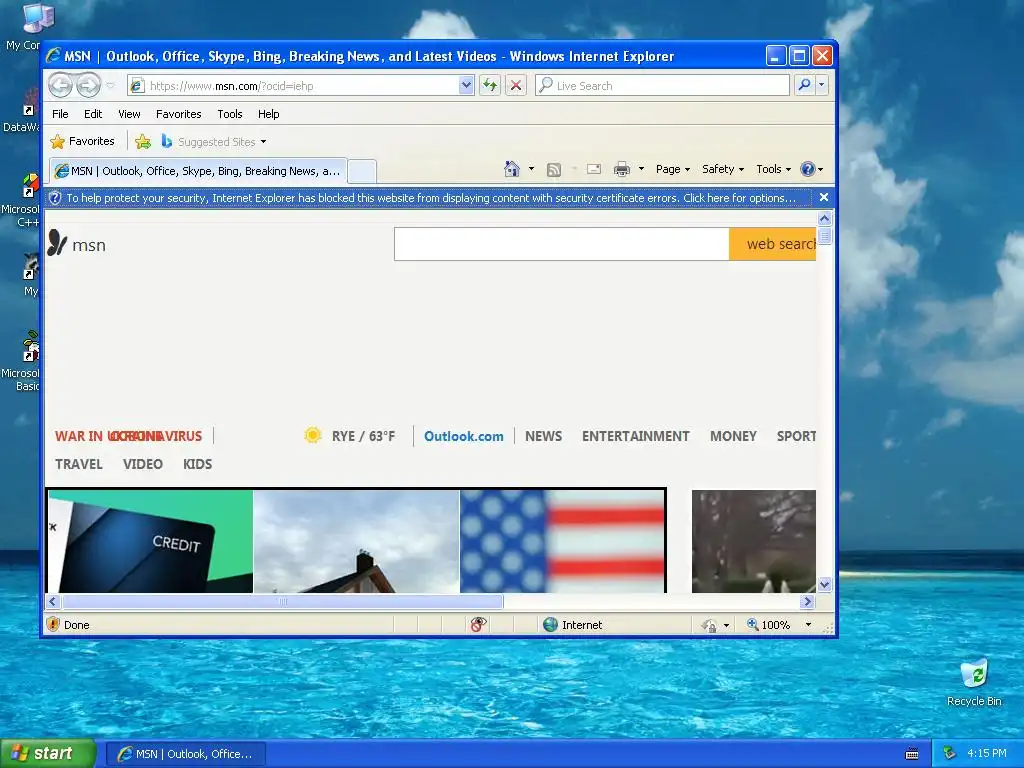Click the RSS feeds icon
Viewport: 1024px width, 768px height.
coord(554,170)
